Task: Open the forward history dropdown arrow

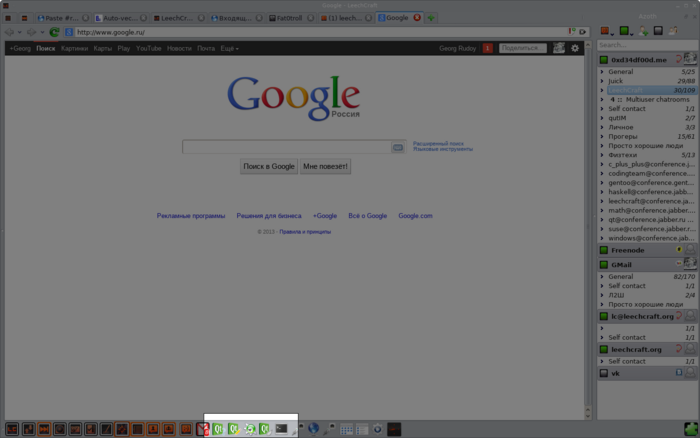Action: tap(42, 32)
